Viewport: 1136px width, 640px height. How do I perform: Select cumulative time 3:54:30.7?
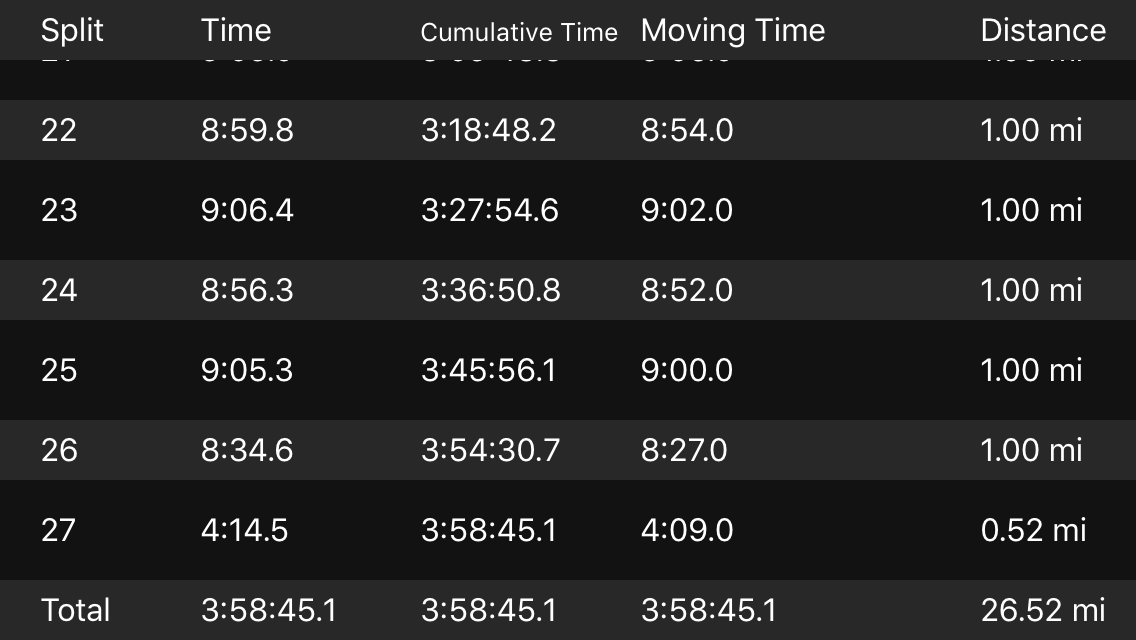pyautogui.click(x=490, y=450)
